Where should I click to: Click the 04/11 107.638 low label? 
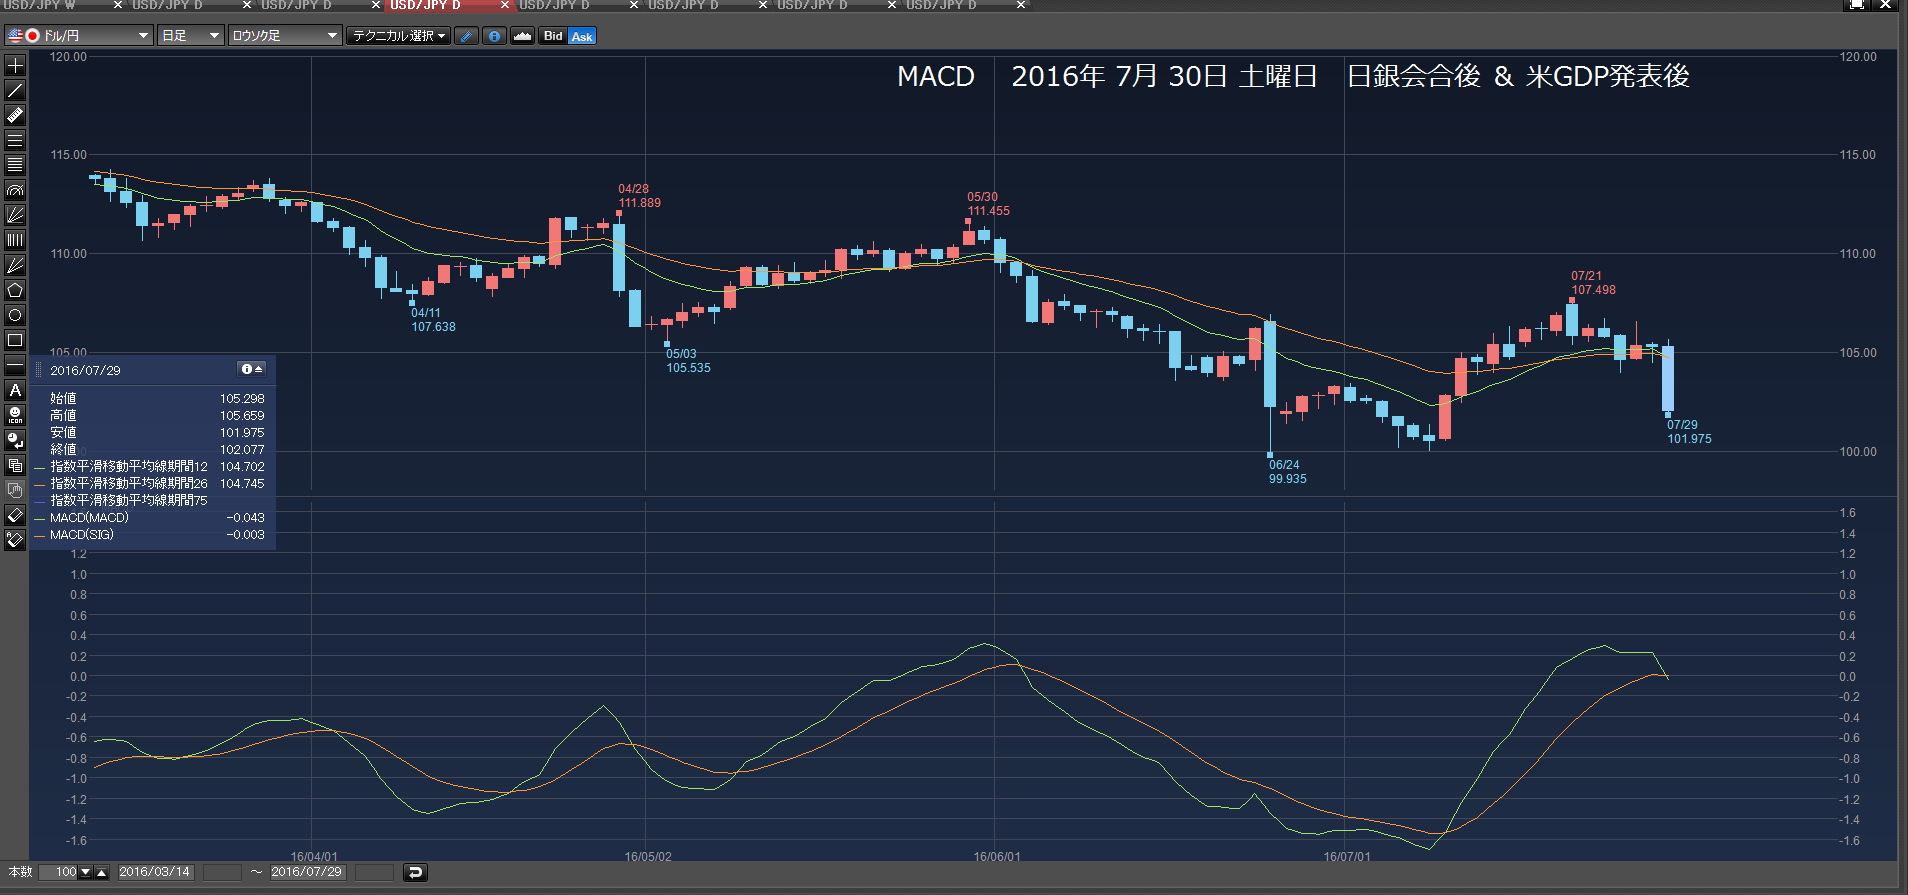[433, 320]
